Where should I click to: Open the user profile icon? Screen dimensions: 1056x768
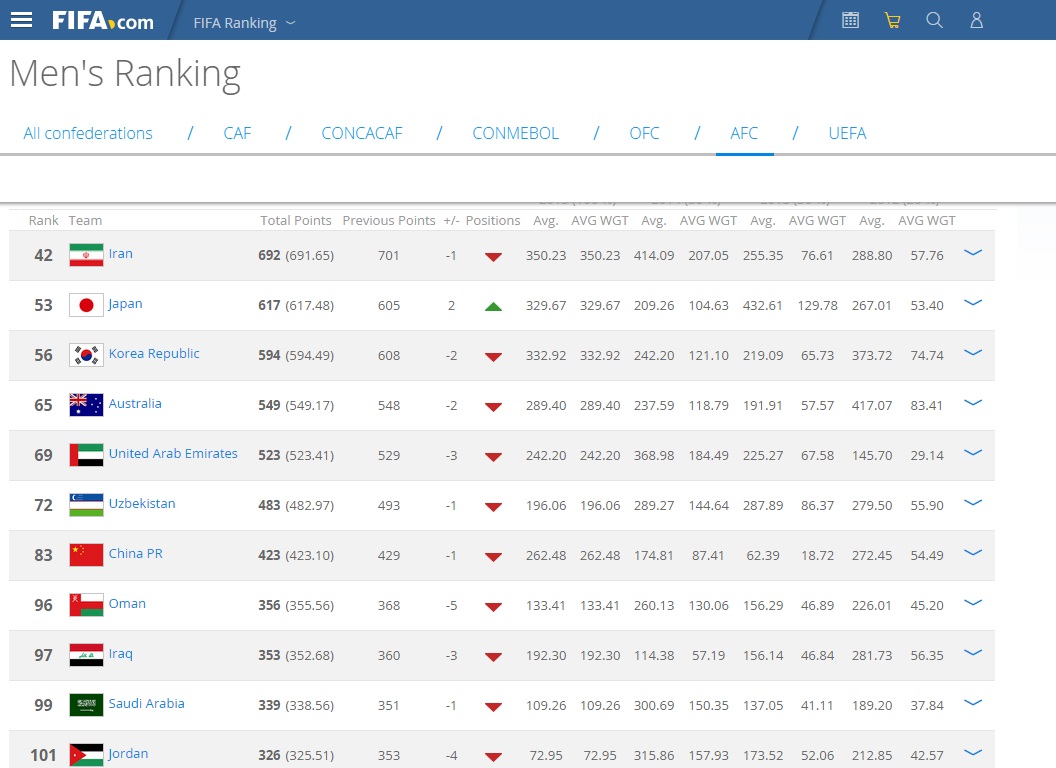977,20
